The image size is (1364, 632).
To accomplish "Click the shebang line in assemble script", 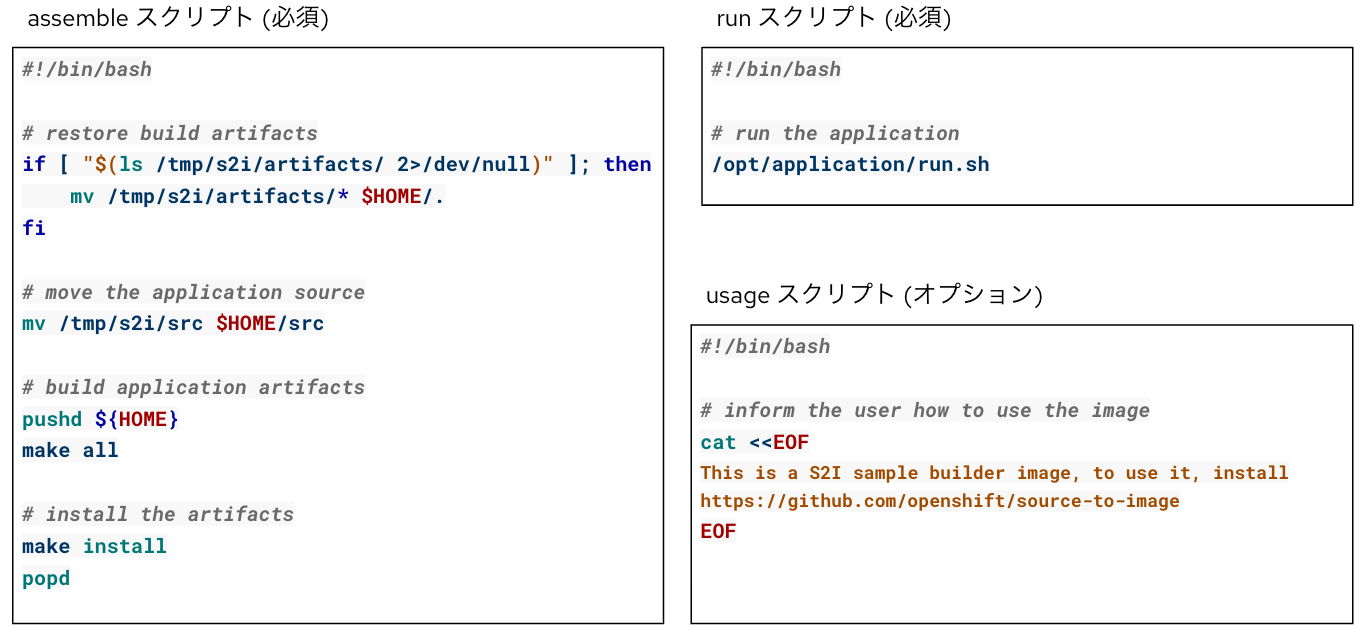I will (87, 69).
